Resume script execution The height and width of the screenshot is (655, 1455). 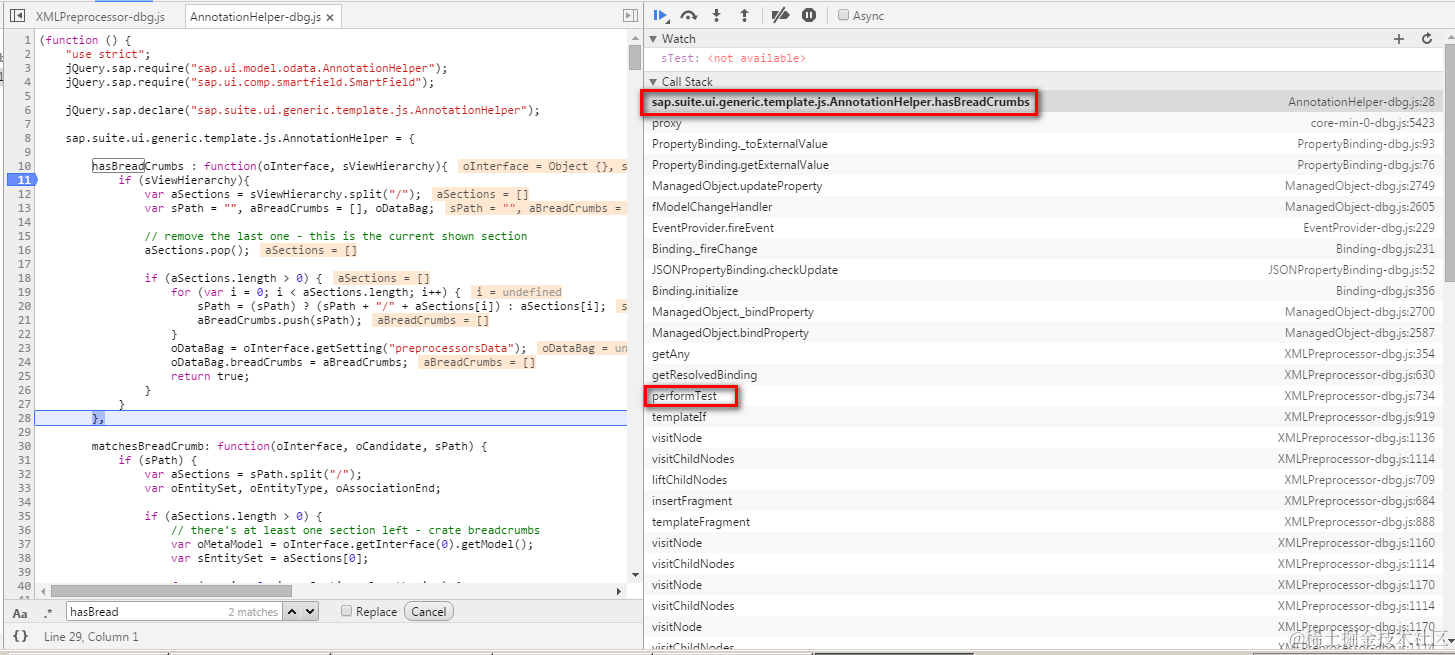661,15
